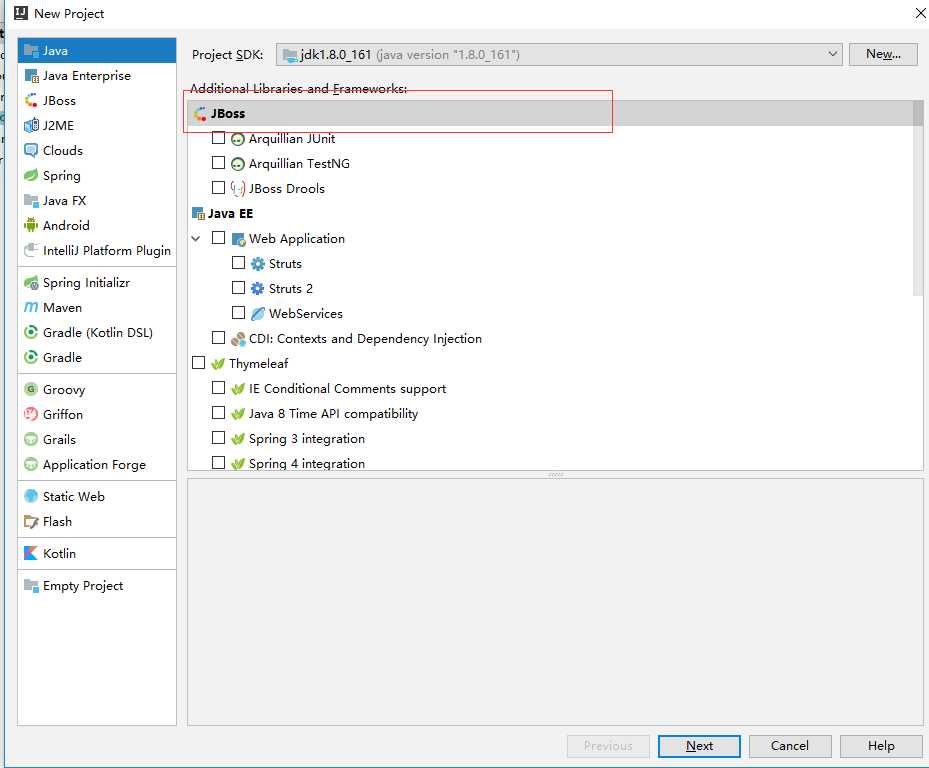The height and width of the screenshot is (768, 929).
Task: Tick the Struts checkbox
Action: (238, 263)
